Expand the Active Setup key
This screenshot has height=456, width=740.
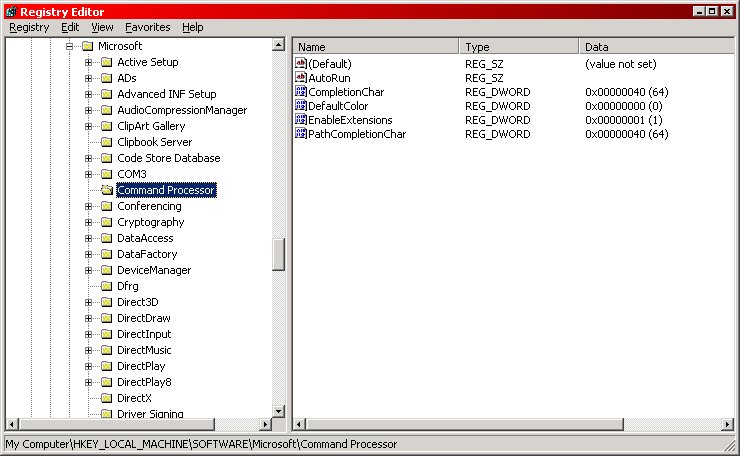[x=88, y=62]
